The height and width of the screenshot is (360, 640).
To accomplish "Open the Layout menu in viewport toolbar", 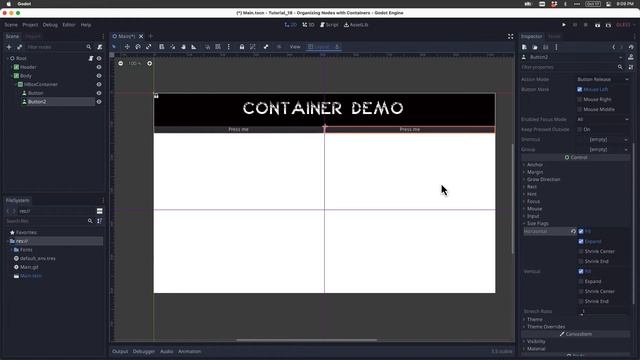I will pos(319,47).
